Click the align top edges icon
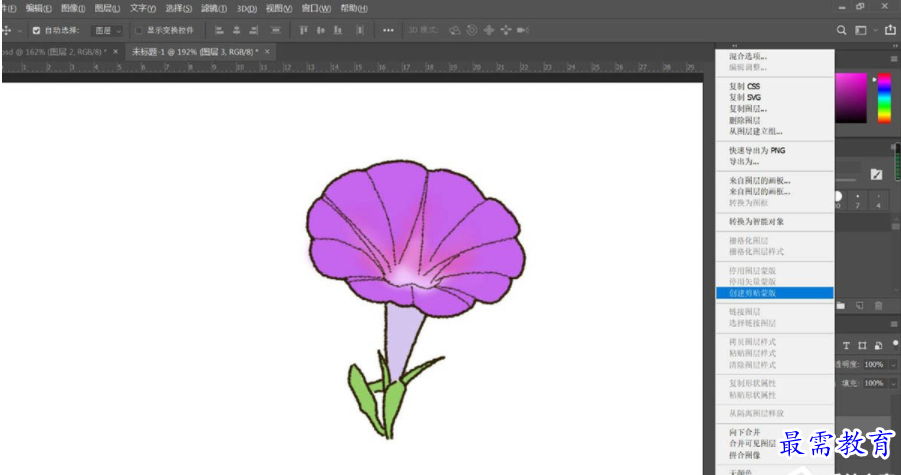The width and height of the screenshot is (901, 475). pyautogui.click(x=304, y=30)
